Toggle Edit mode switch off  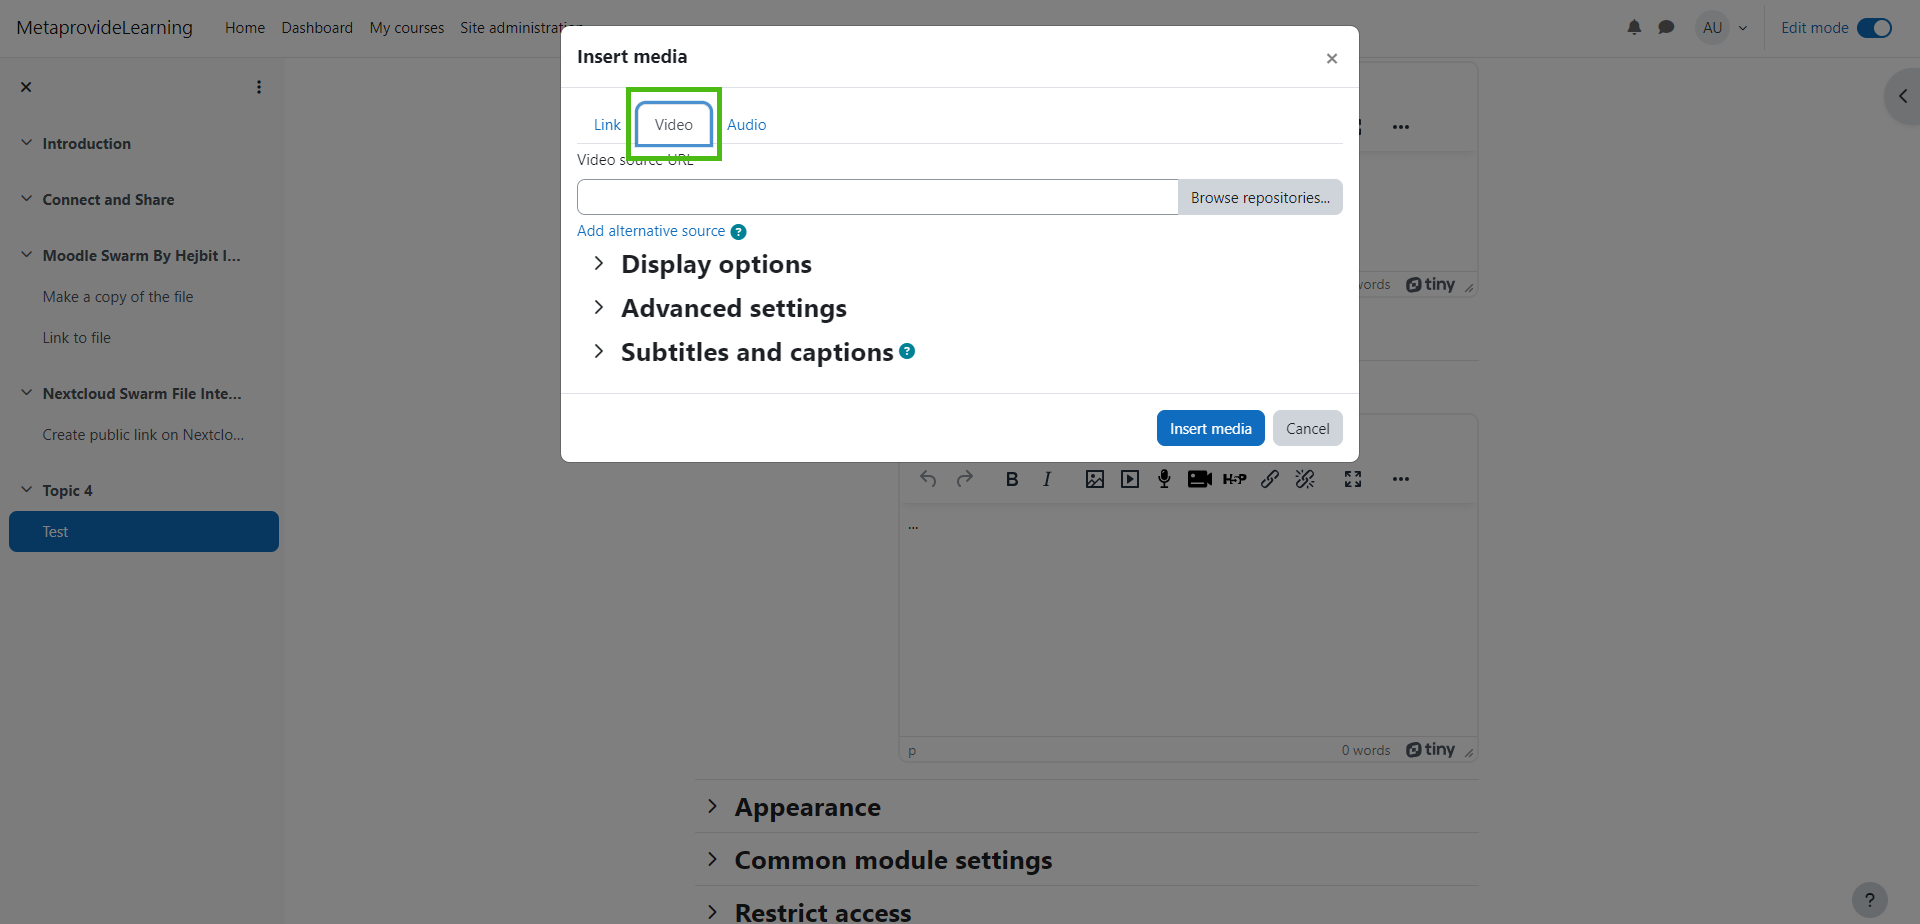[x=1874, y=28]
